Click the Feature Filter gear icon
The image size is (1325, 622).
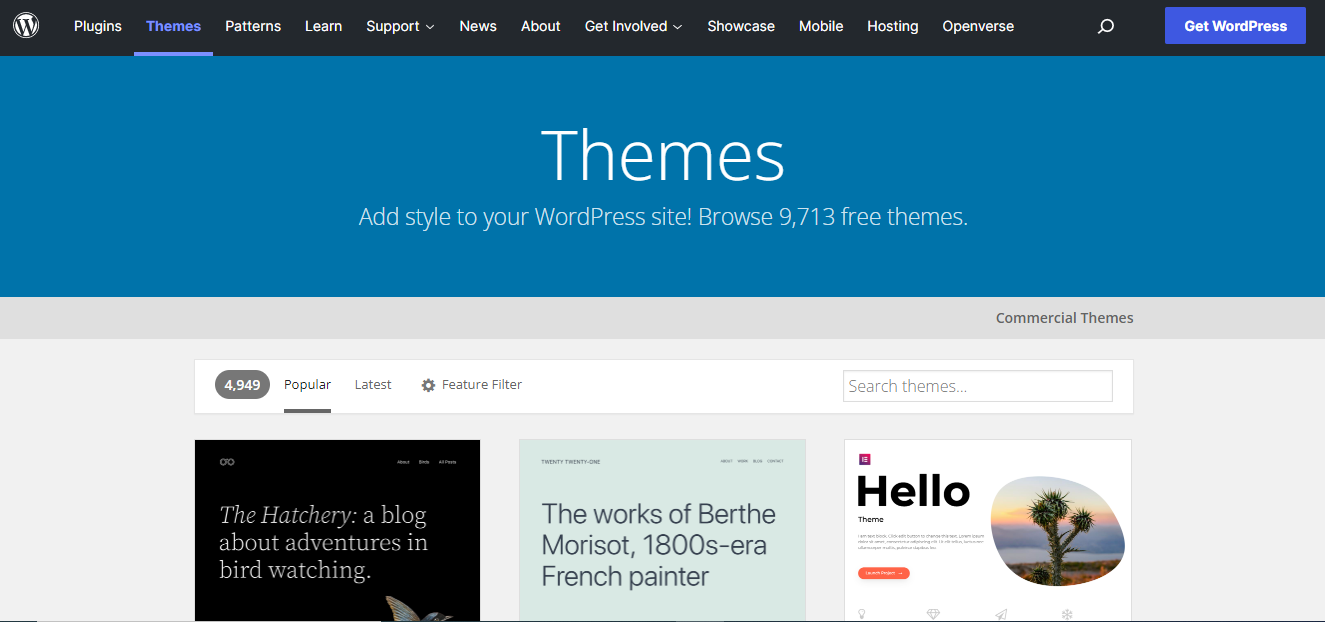tap(428, 385)
